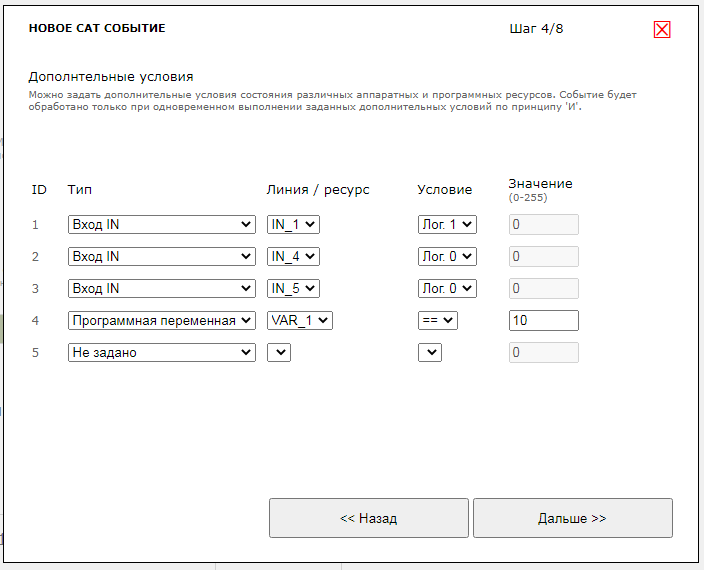Proceed with the 'Дальше >>' button

pyautogui.click(x=572, y=518)
